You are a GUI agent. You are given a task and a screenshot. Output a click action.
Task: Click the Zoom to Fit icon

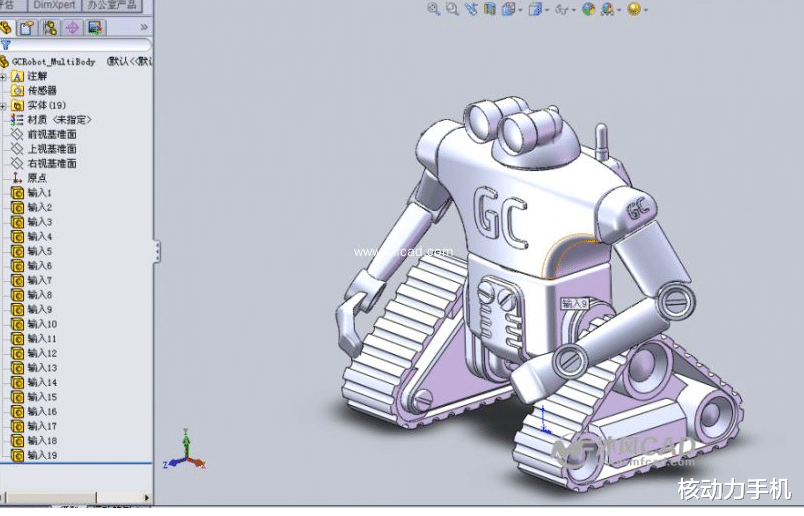tap(433, 9)
